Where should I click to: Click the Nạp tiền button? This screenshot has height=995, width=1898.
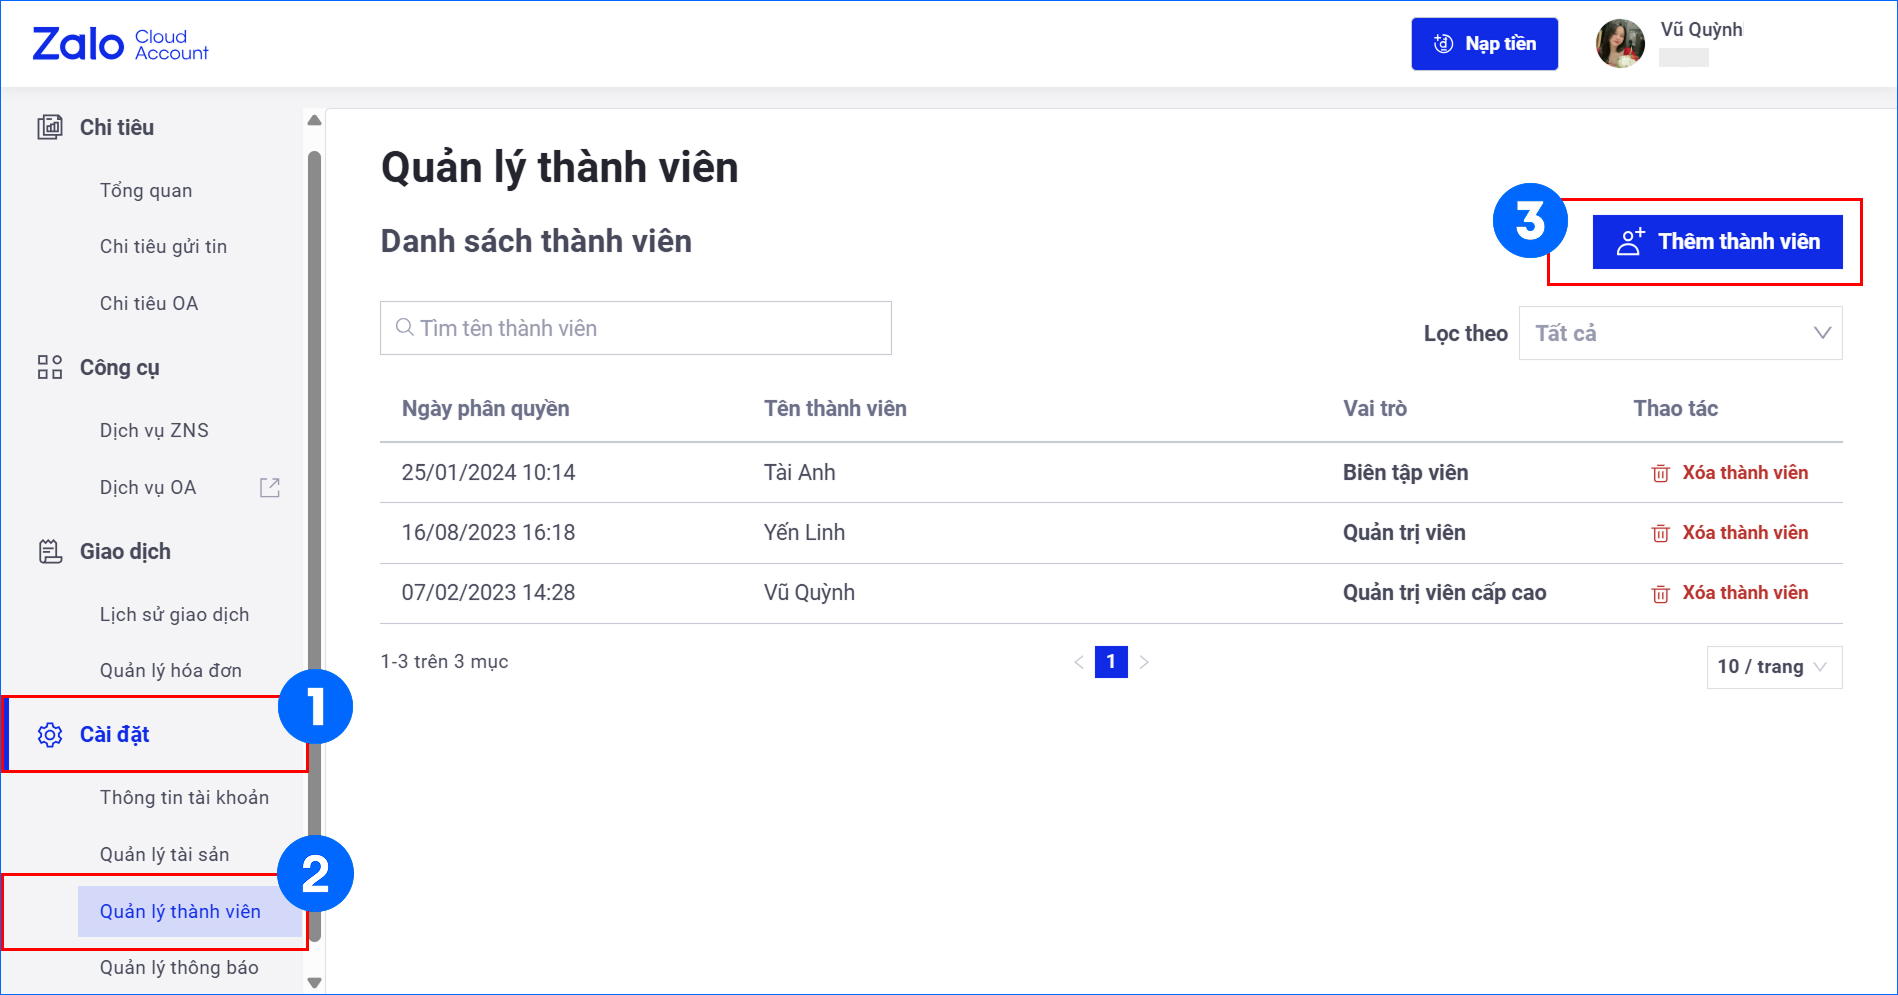pos(1484,44)
